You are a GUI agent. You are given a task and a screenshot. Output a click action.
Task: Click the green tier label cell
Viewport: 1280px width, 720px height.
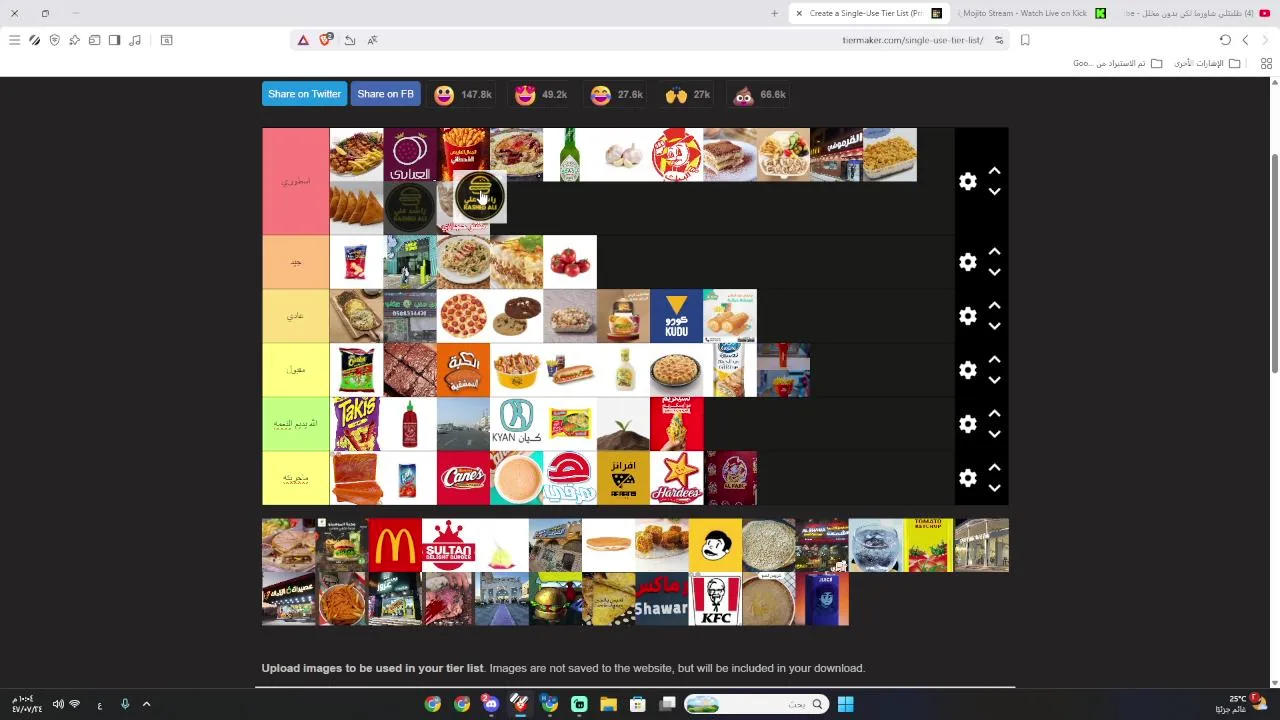coord(295,424)
